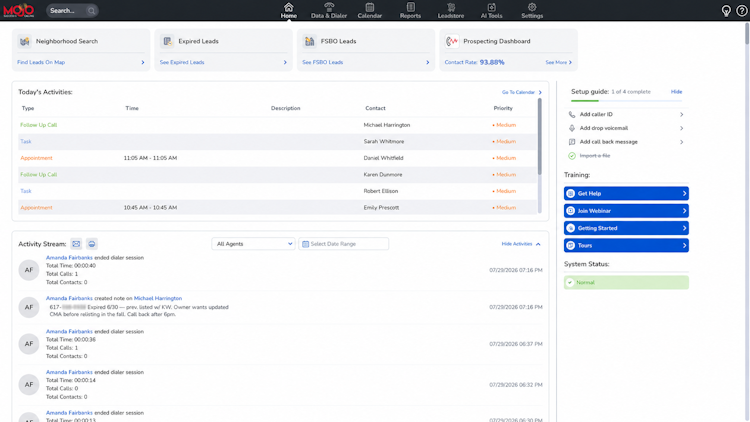Open the All Agents dropdown
The image size is (750, 422).
253,244
